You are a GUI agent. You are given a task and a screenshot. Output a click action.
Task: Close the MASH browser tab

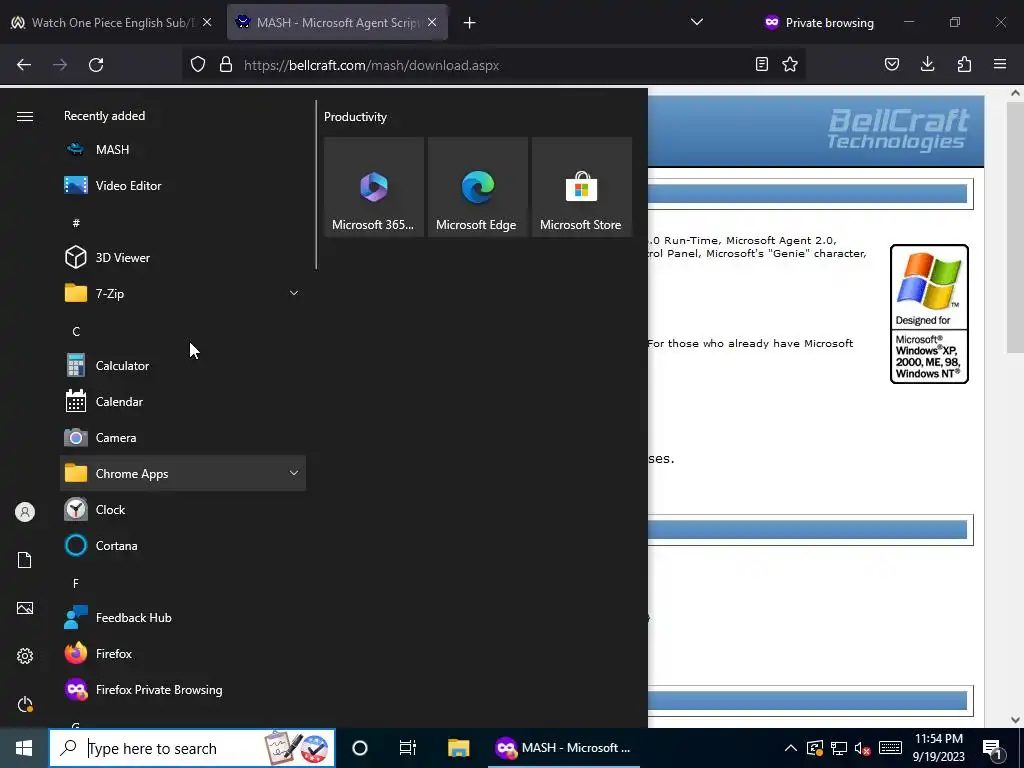click(x=432, y=22)
